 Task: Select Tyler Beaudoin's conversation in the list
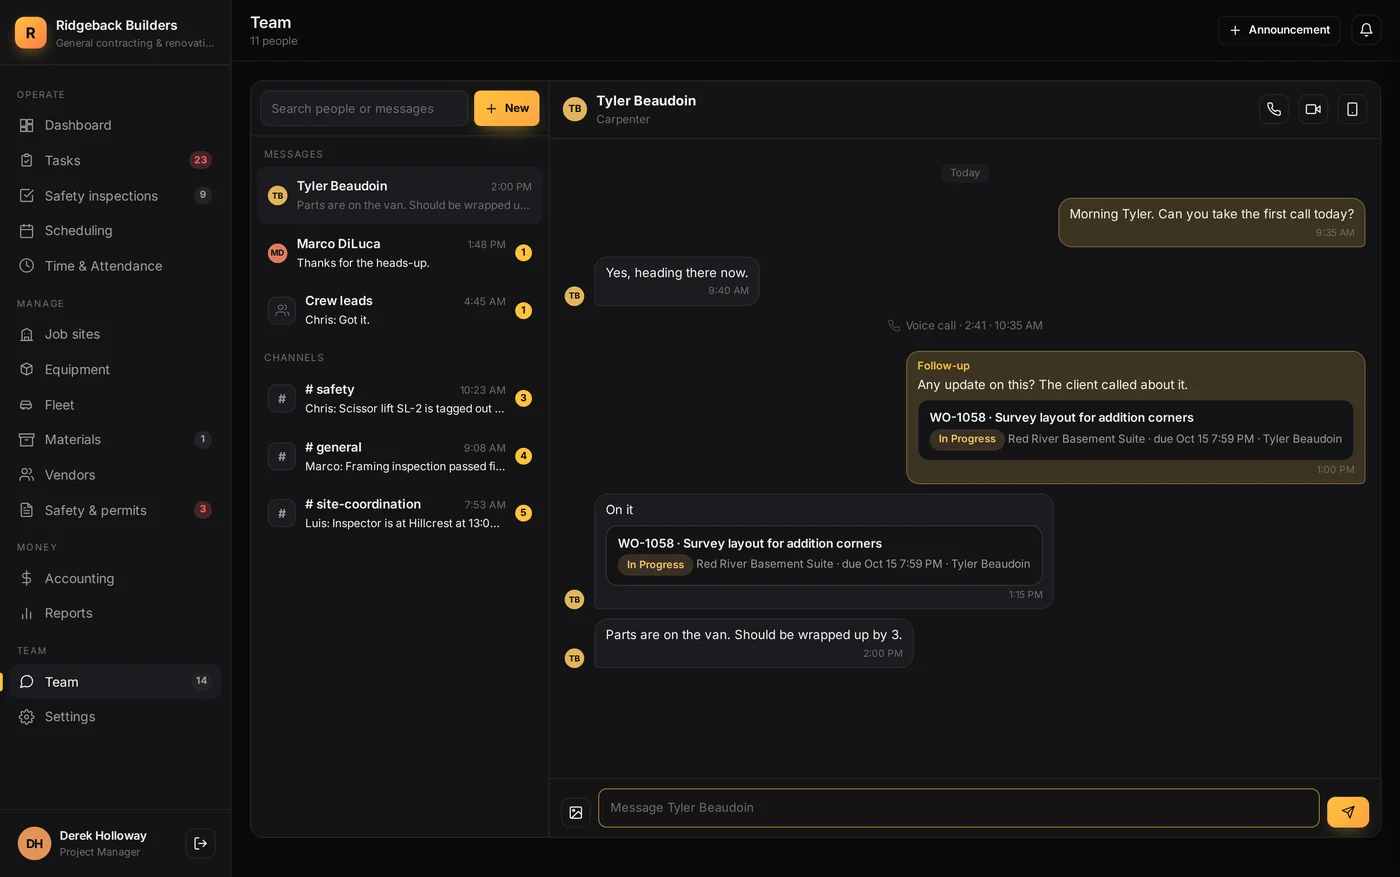click(x=400, y=195)
